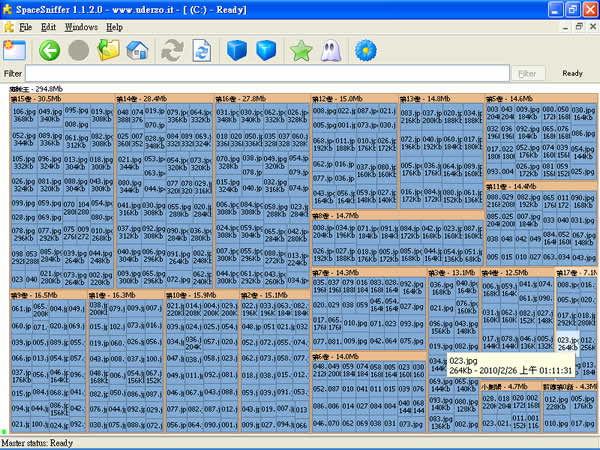Select the 16.3Mb folder header
The width and height of the screenshot is (600, 450).
pos(126,295)
